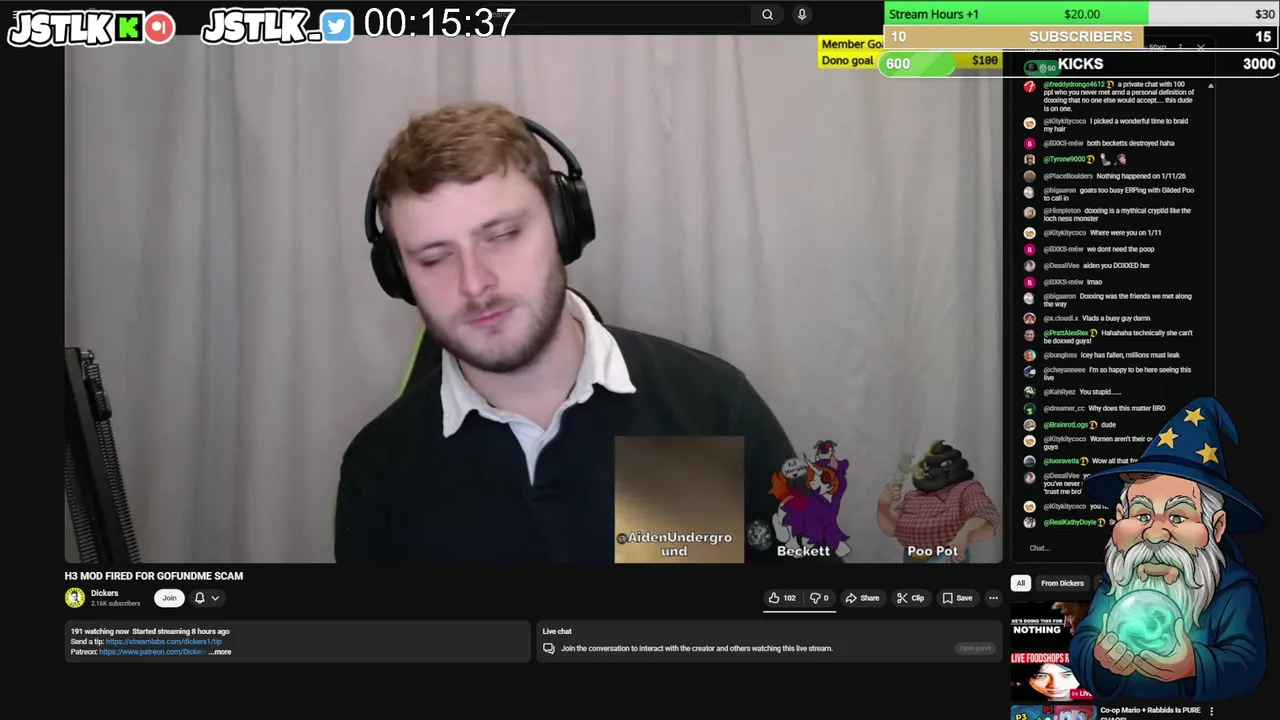This screenshot has height=720, width=1280.
Task: Click the live chat speech bubble icon
Action: [x=548, y=648]
